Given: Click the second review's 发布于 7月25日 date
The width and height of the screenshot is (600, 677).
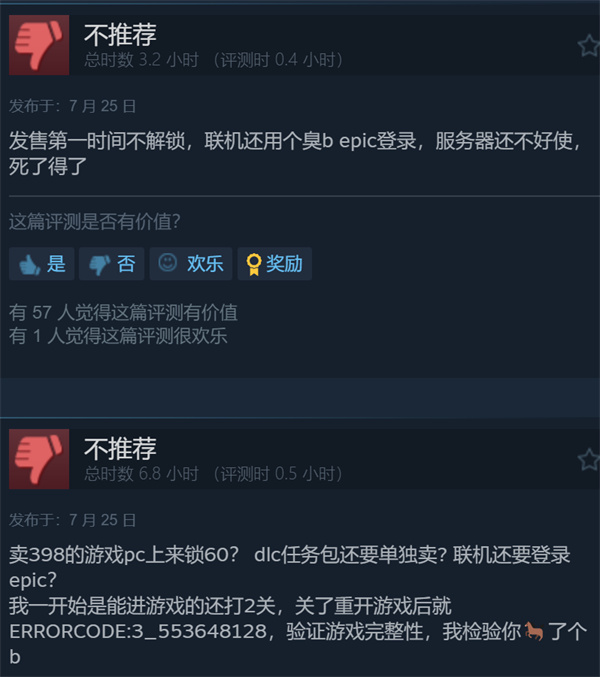Looking at the screenshot, I should point(73,520).
